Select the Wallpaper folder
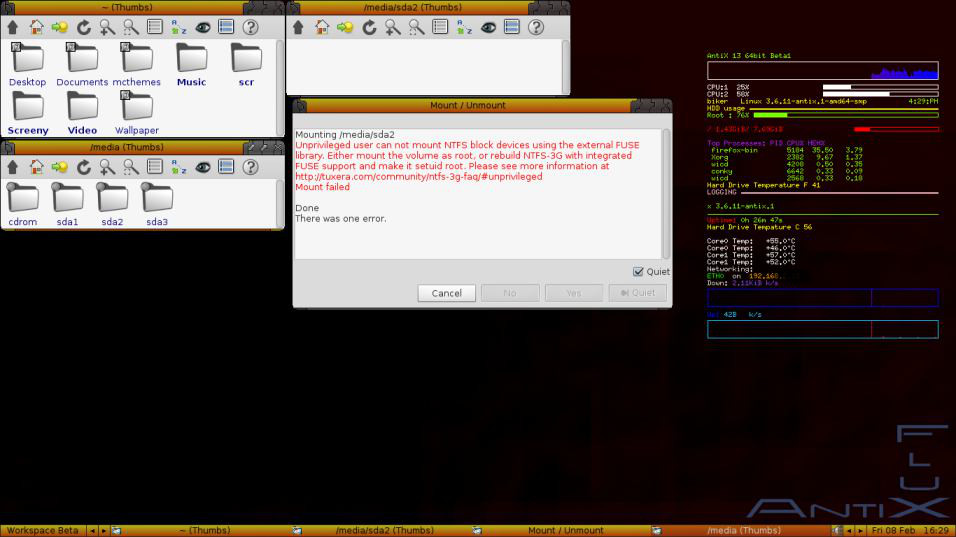This screenshot has width=956, height=537. pos(137,113)
